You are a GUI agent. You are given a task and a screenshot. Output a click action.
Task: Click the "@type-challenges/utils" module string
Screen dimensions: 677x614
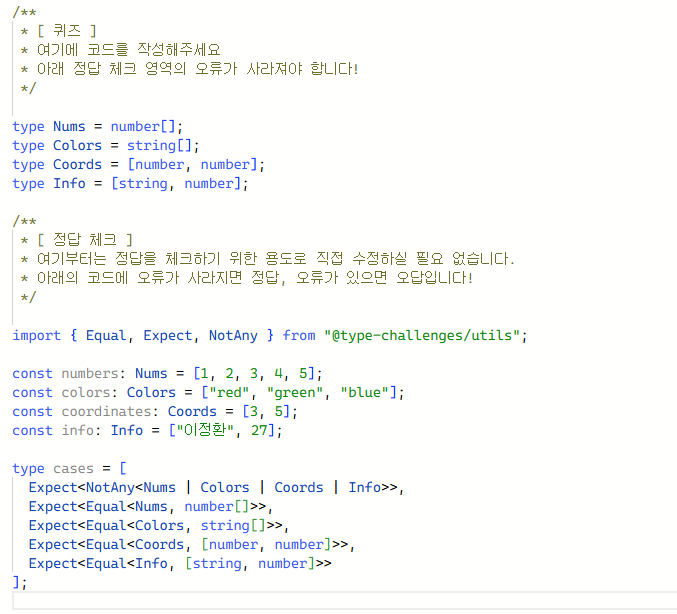pos(422,335)
